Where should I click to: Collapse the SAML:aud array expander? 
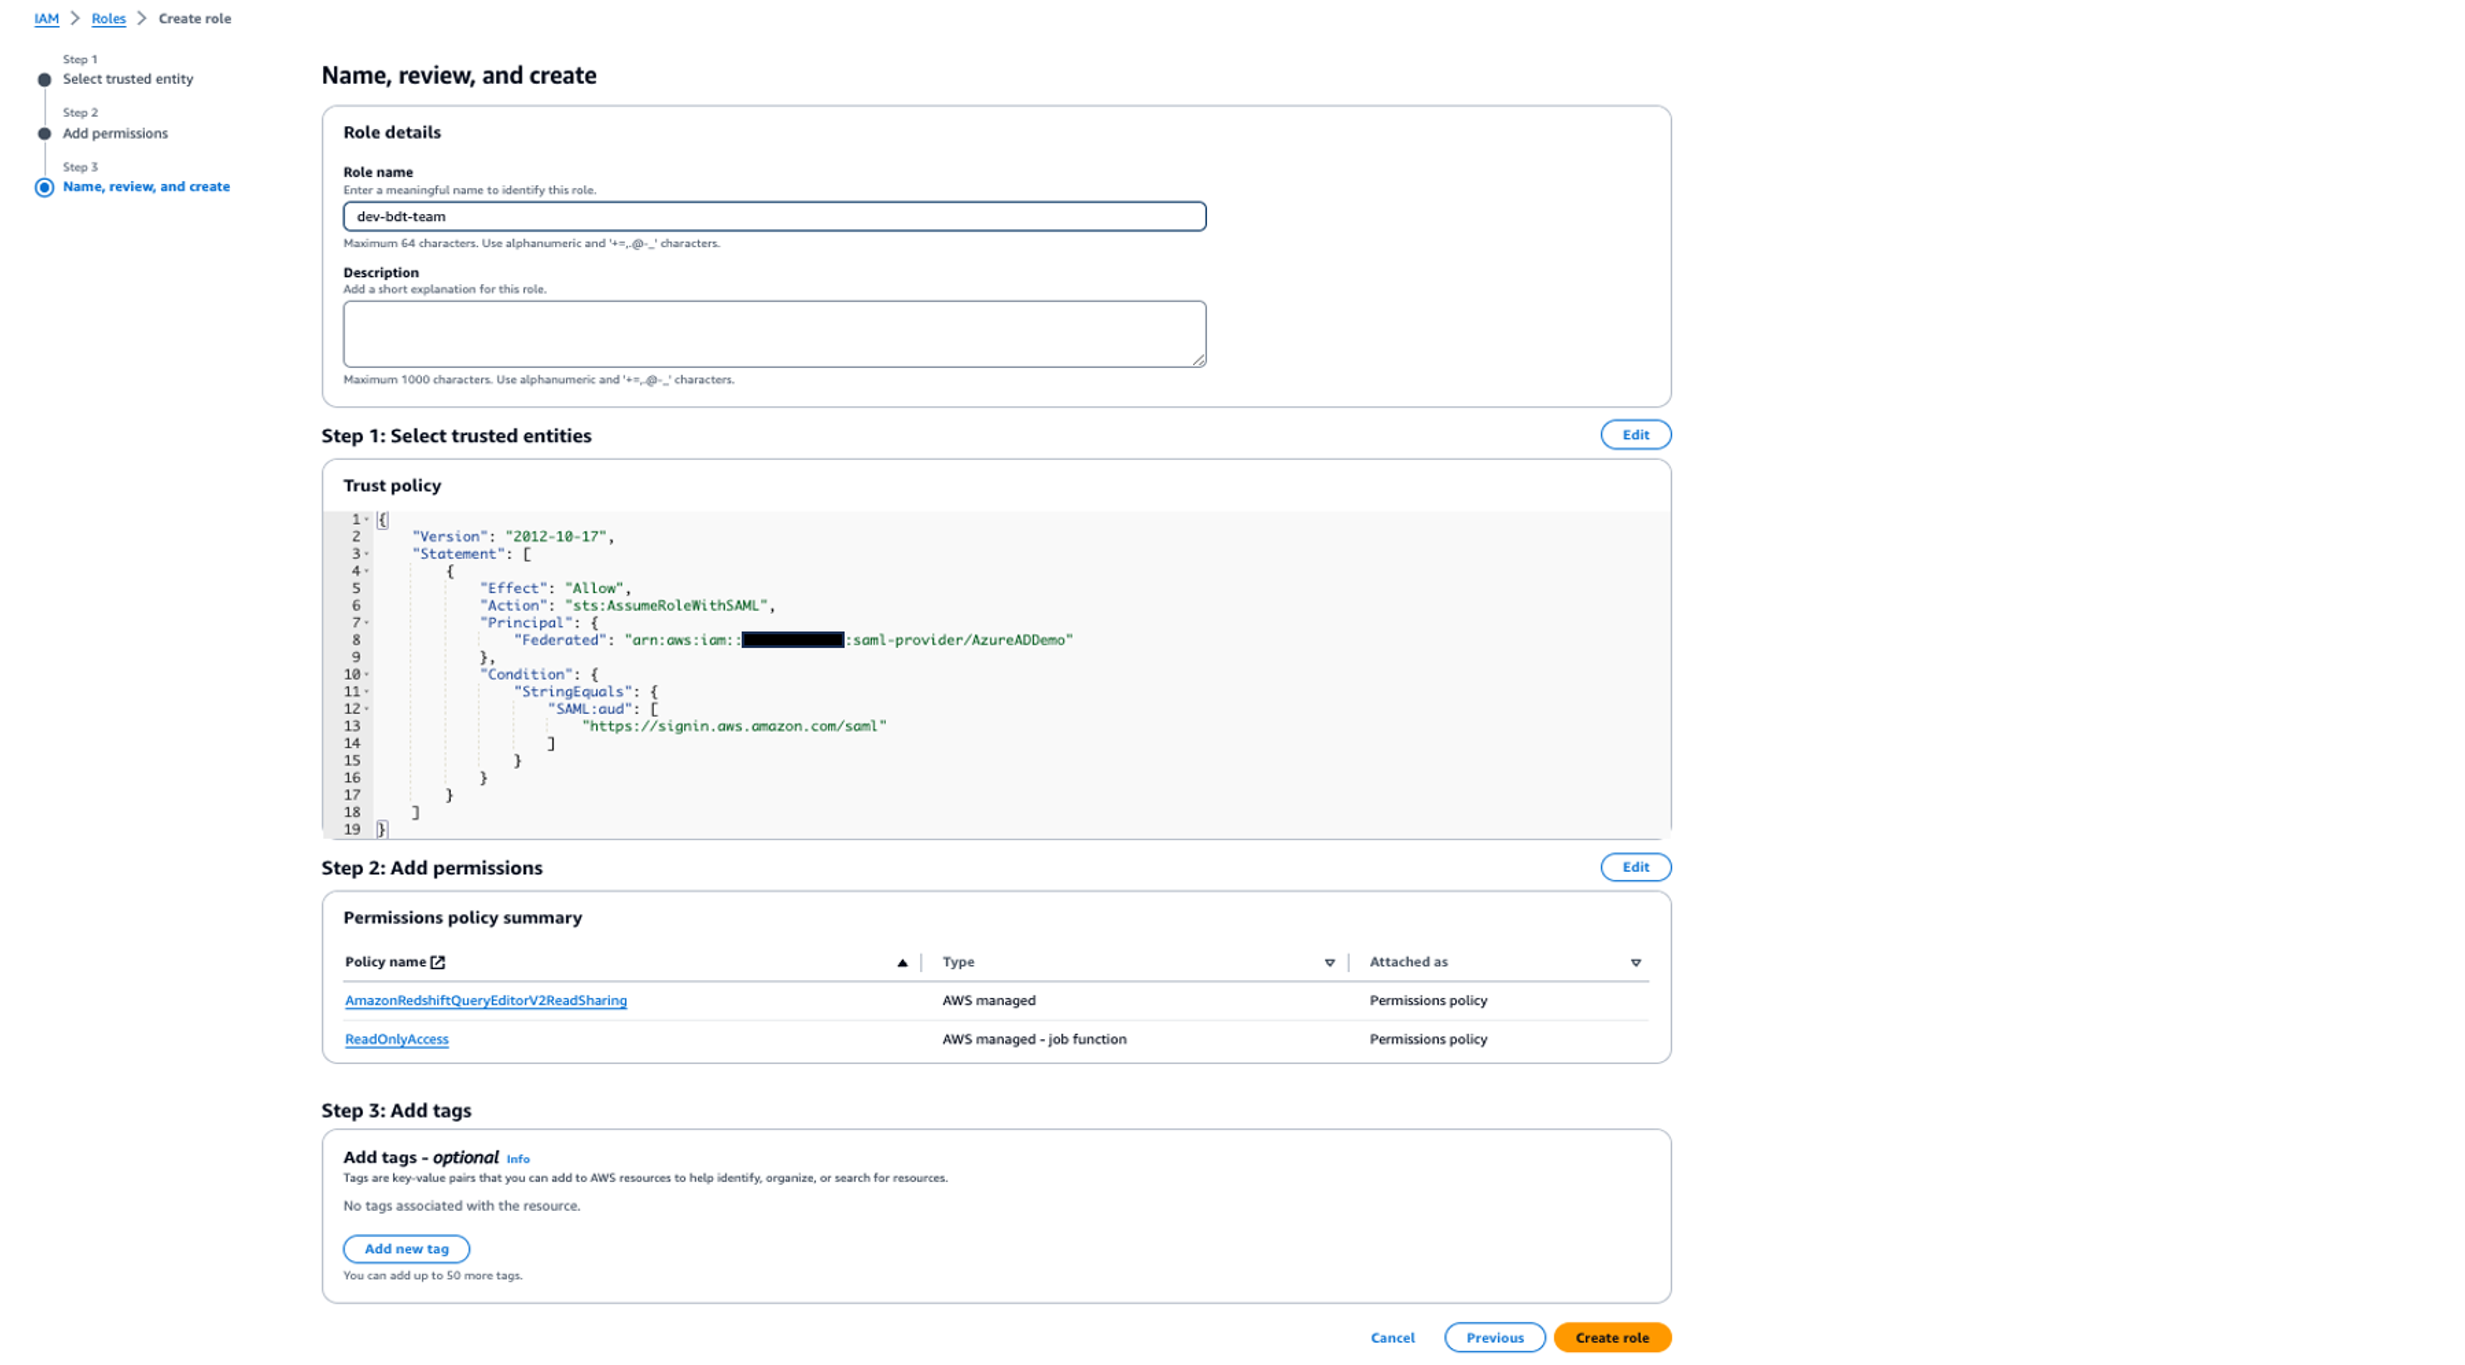[368, 708]
